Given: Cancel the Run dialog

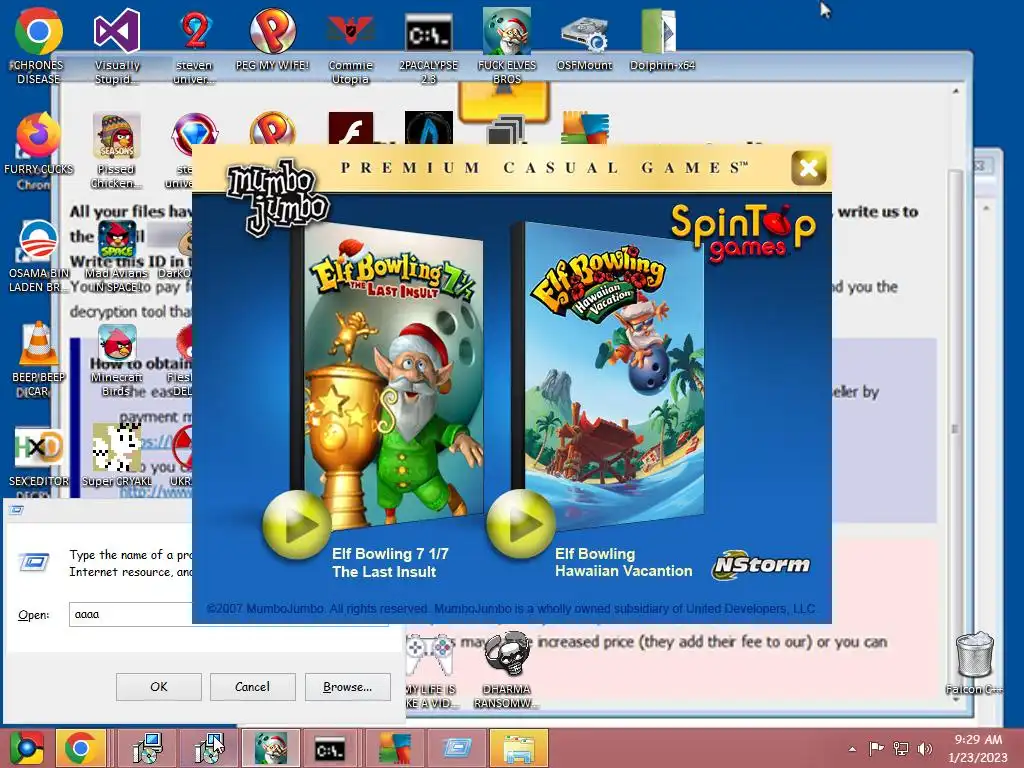Looking at the screenshot, I should 252,687.
